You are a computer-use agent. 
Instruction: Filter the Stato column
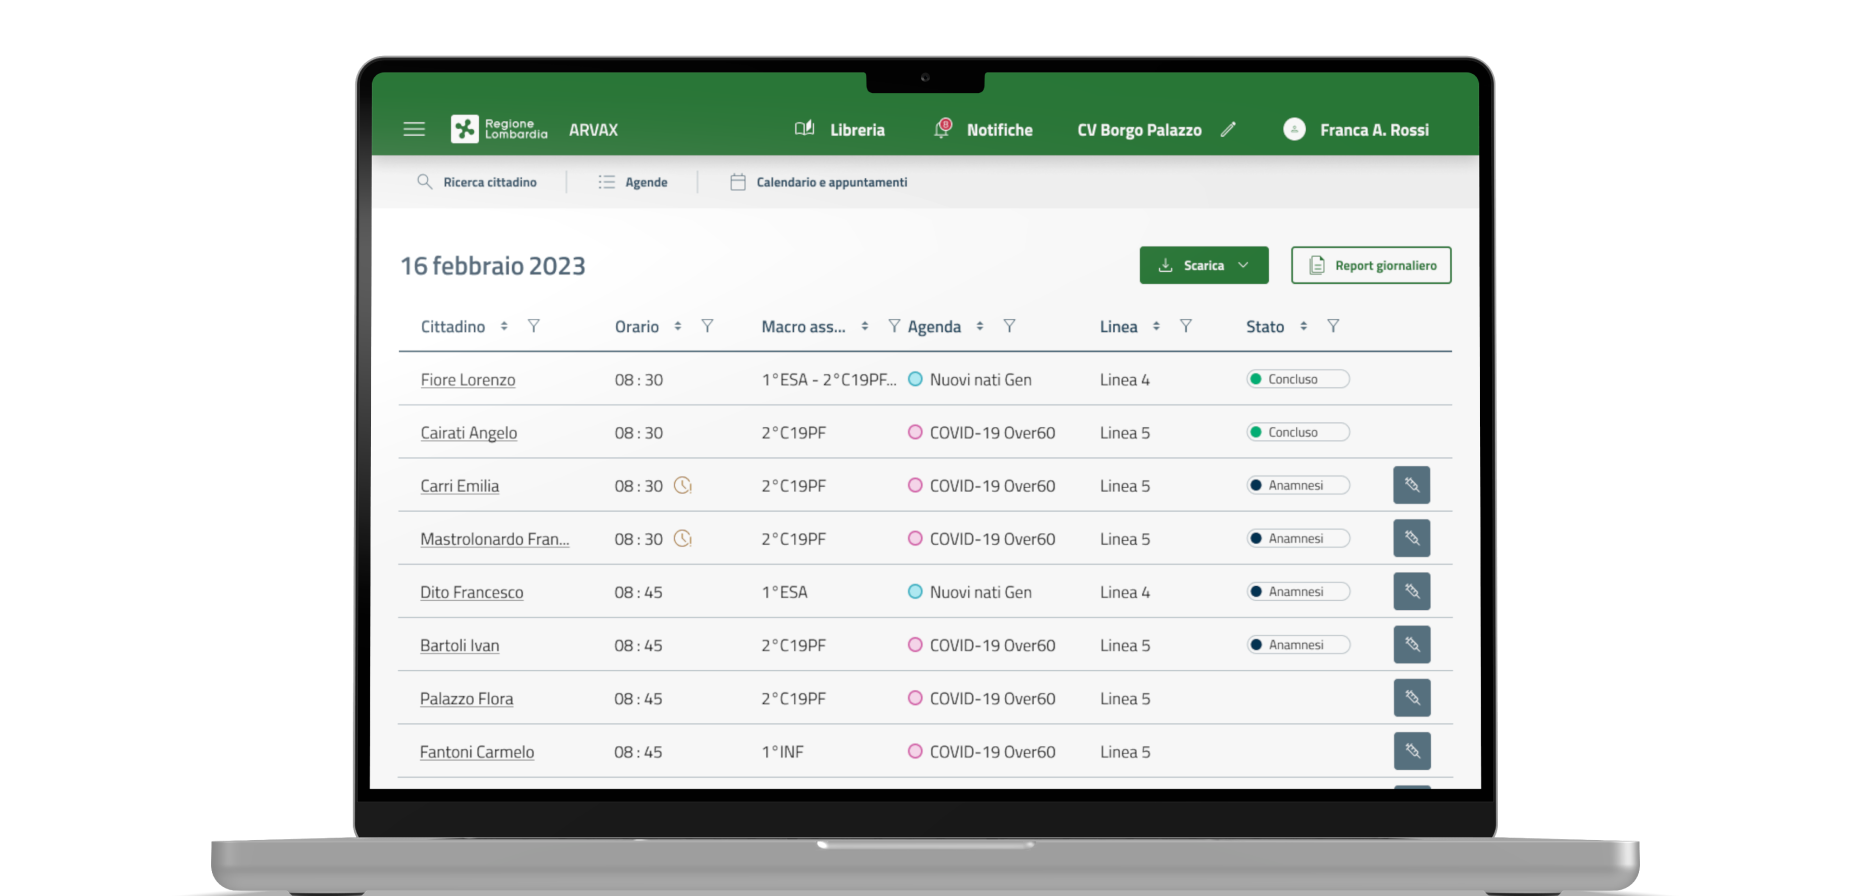coord(1333,326)
